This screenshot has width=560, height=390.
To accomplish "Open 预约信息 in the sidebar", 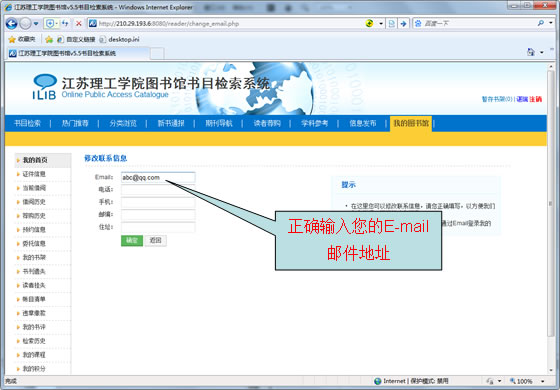I will point(34,230).
